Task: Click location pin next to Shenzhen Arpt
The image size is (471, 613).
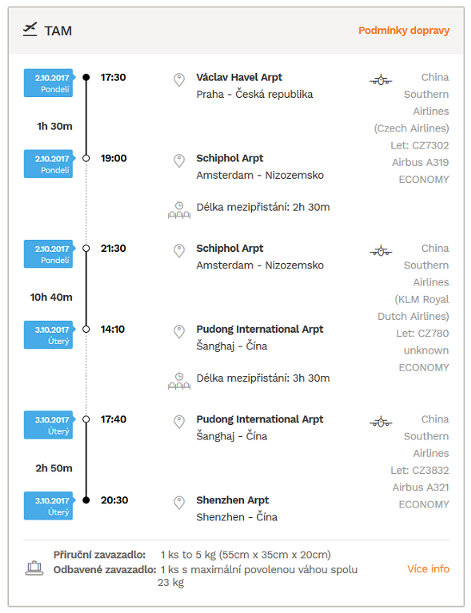Action: 179,503
